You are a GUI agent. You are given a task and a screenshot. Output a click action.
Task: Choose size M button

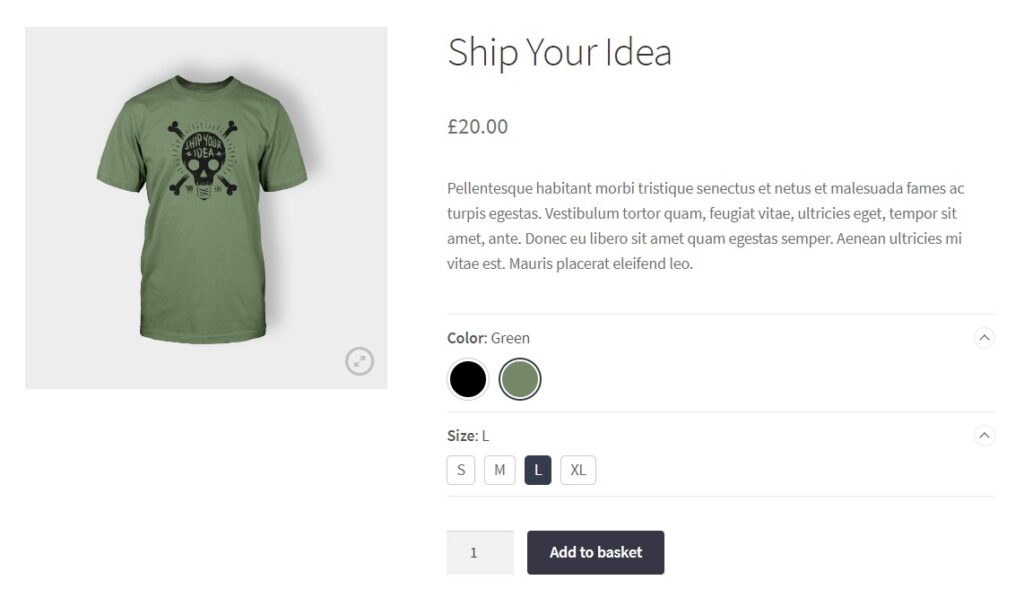(499, 470)
